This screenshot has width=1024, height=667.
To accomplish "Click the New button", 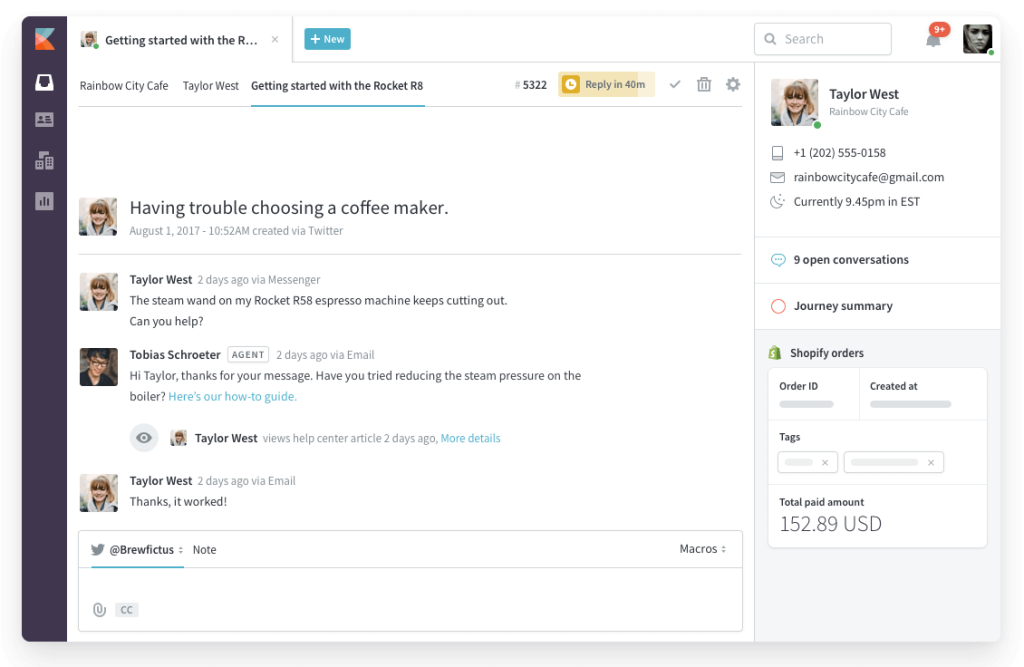I will tap(327, 39).
